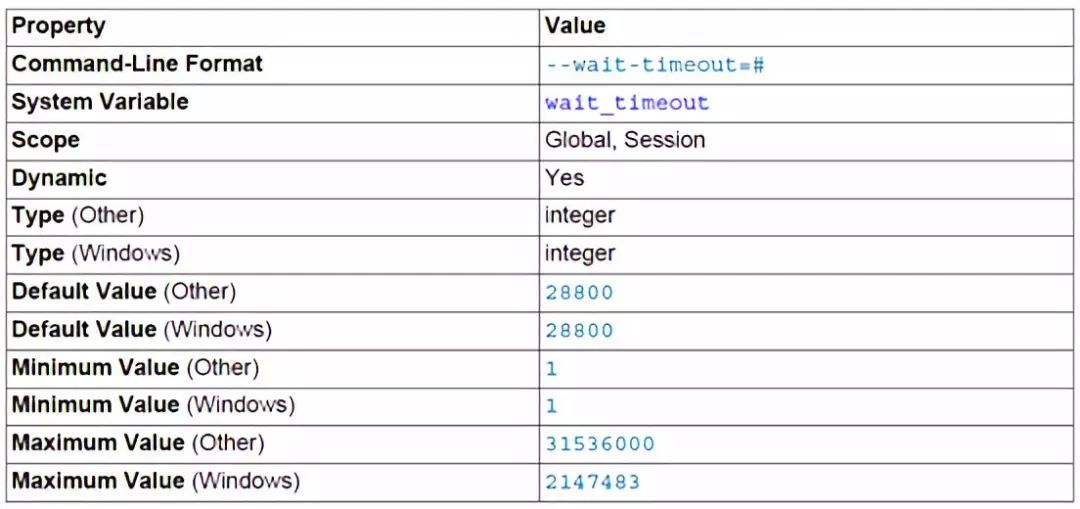Click the Global, Session scope value
The width and height of the screenshot is (1080, 509).
[625, 140]
